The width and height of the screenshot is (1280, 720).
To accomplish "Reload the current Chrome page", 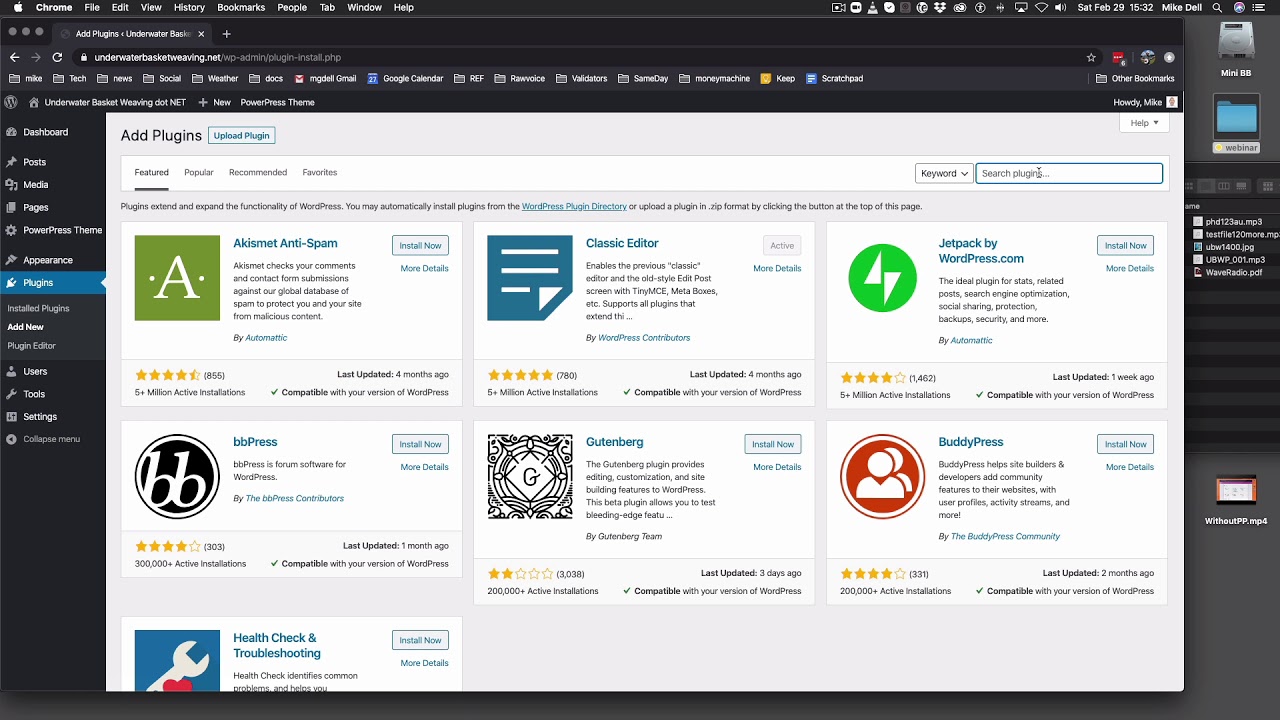I will (57, 57).
